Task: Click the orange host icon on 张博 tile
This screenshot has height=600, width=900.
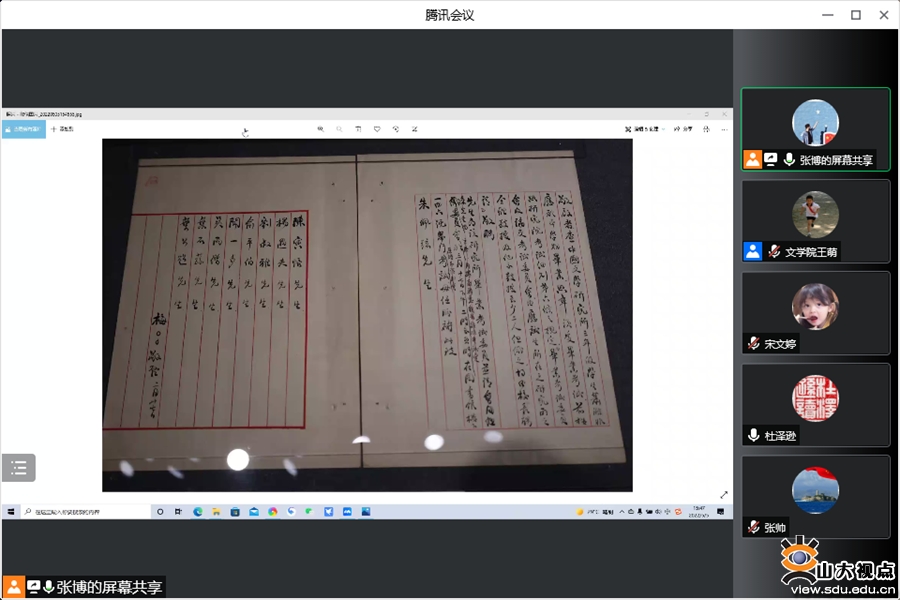Action: coord(753,160)
